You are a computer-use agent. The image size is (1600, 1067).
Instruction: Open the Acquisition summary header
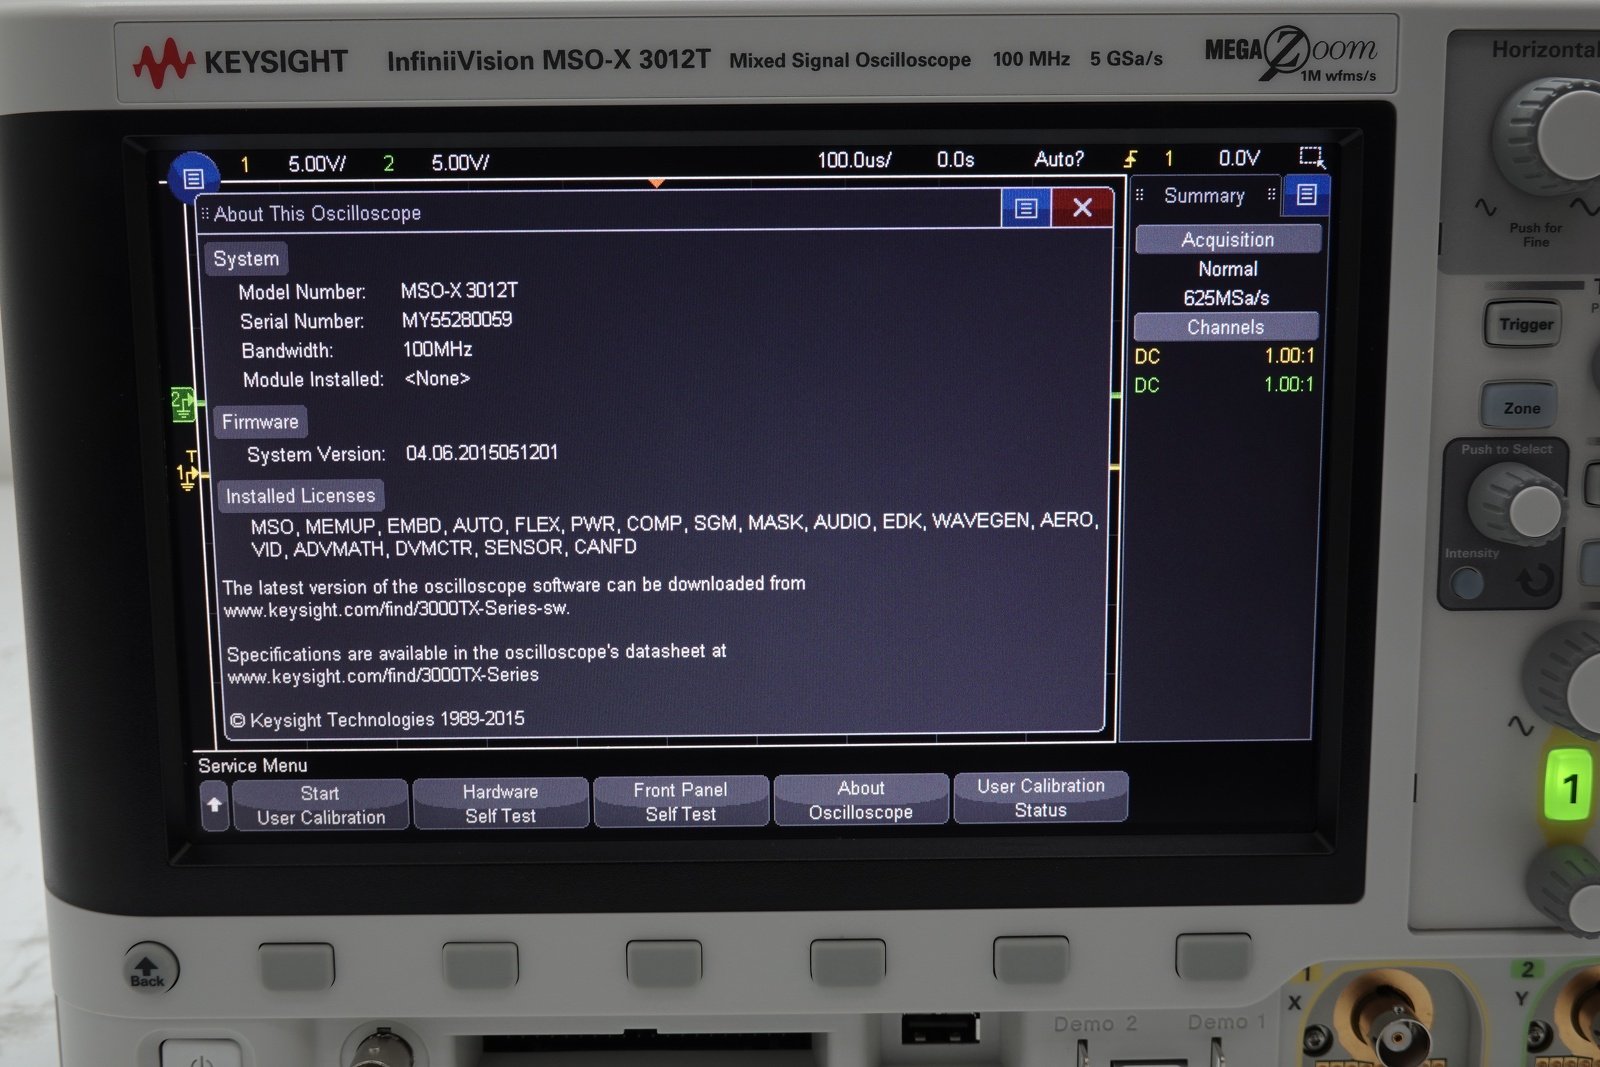pos(1227,239)
